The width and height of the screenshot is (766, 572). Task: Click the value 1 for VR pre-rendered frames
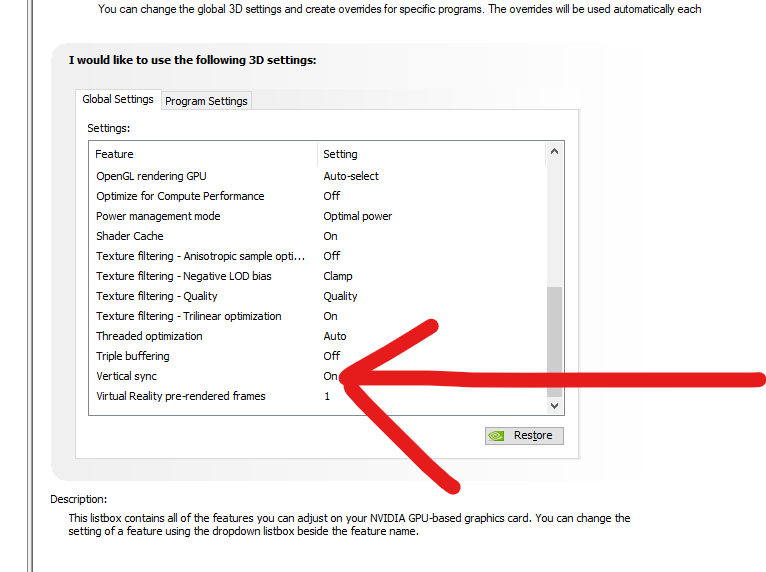click(x=327, y=396)
